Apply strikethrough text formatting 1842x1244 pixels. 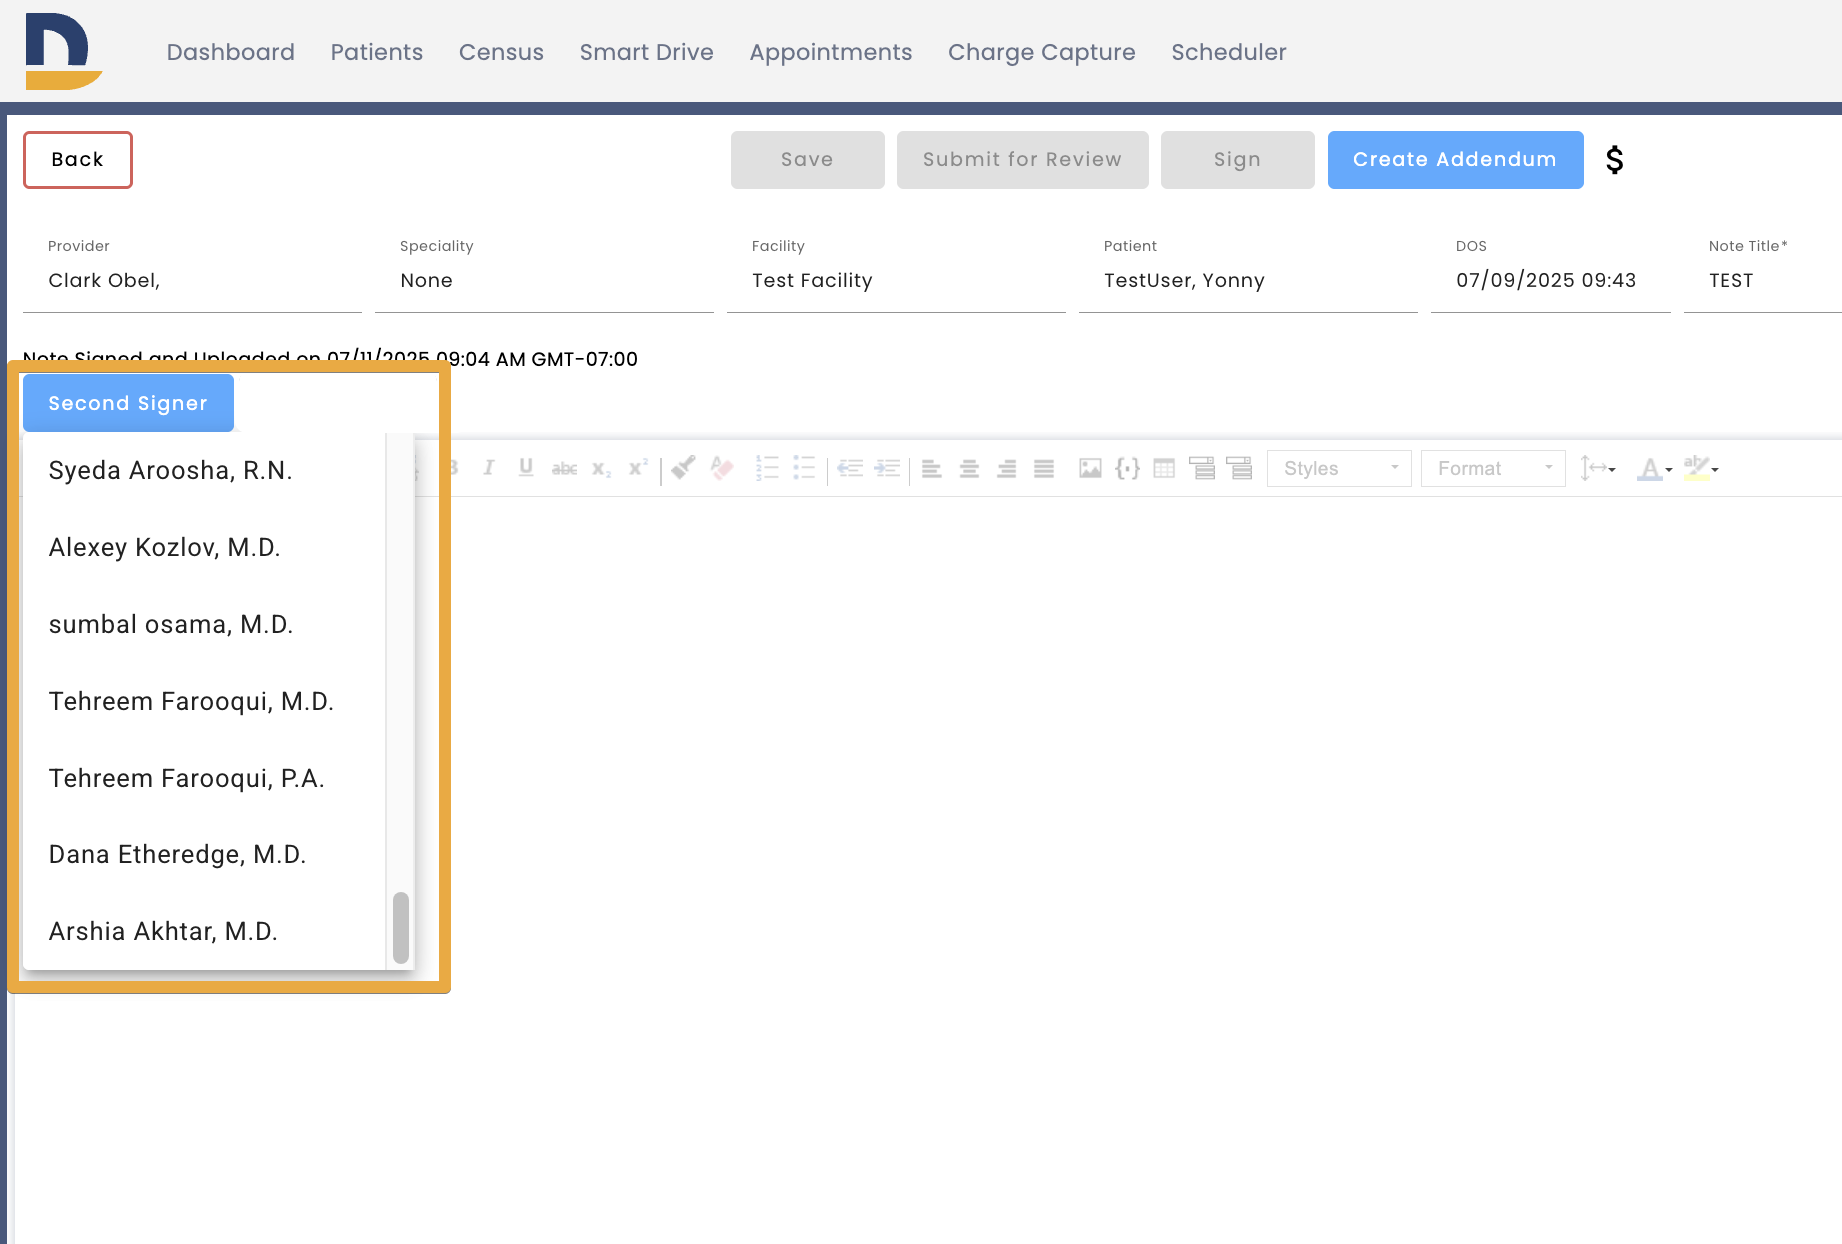pos(564,468)
